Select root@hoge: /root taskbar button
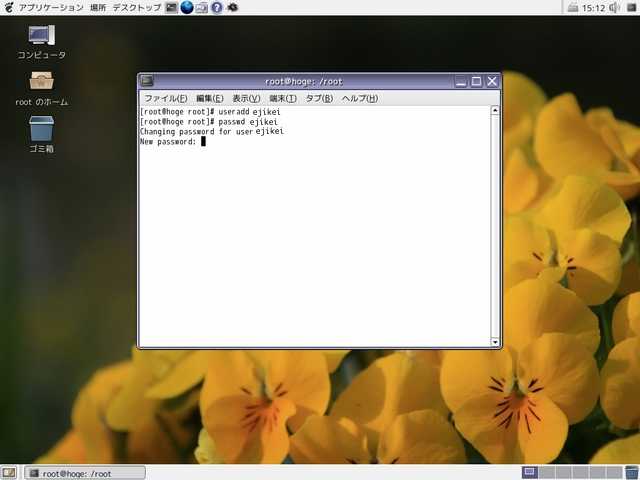Image resolution: width=640 pixels, height=480 pixels. click(84, 473)
